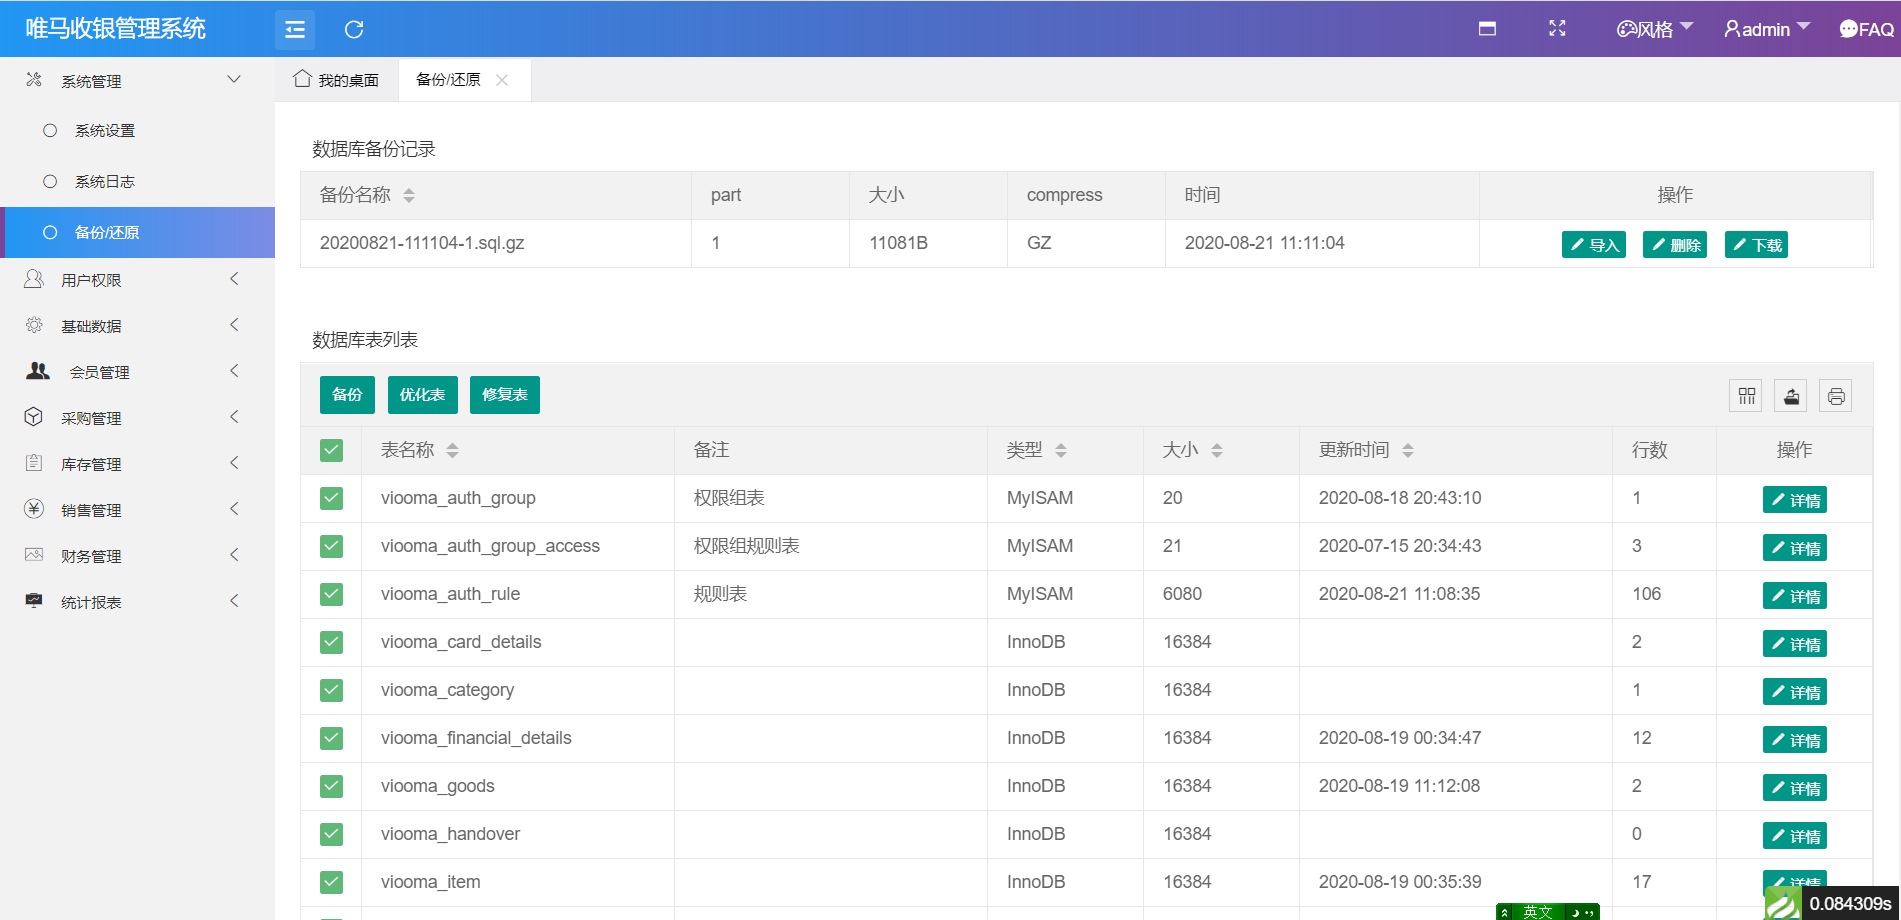Click the 备份 button
Viewport: 1901px width, 920px height.
point(347,395)
